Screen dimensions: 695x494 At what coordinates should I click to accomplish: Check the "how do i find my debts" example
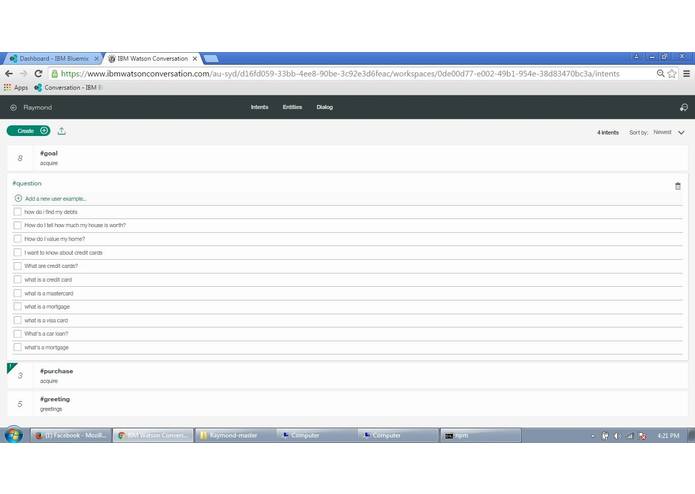tap(17, 212)
